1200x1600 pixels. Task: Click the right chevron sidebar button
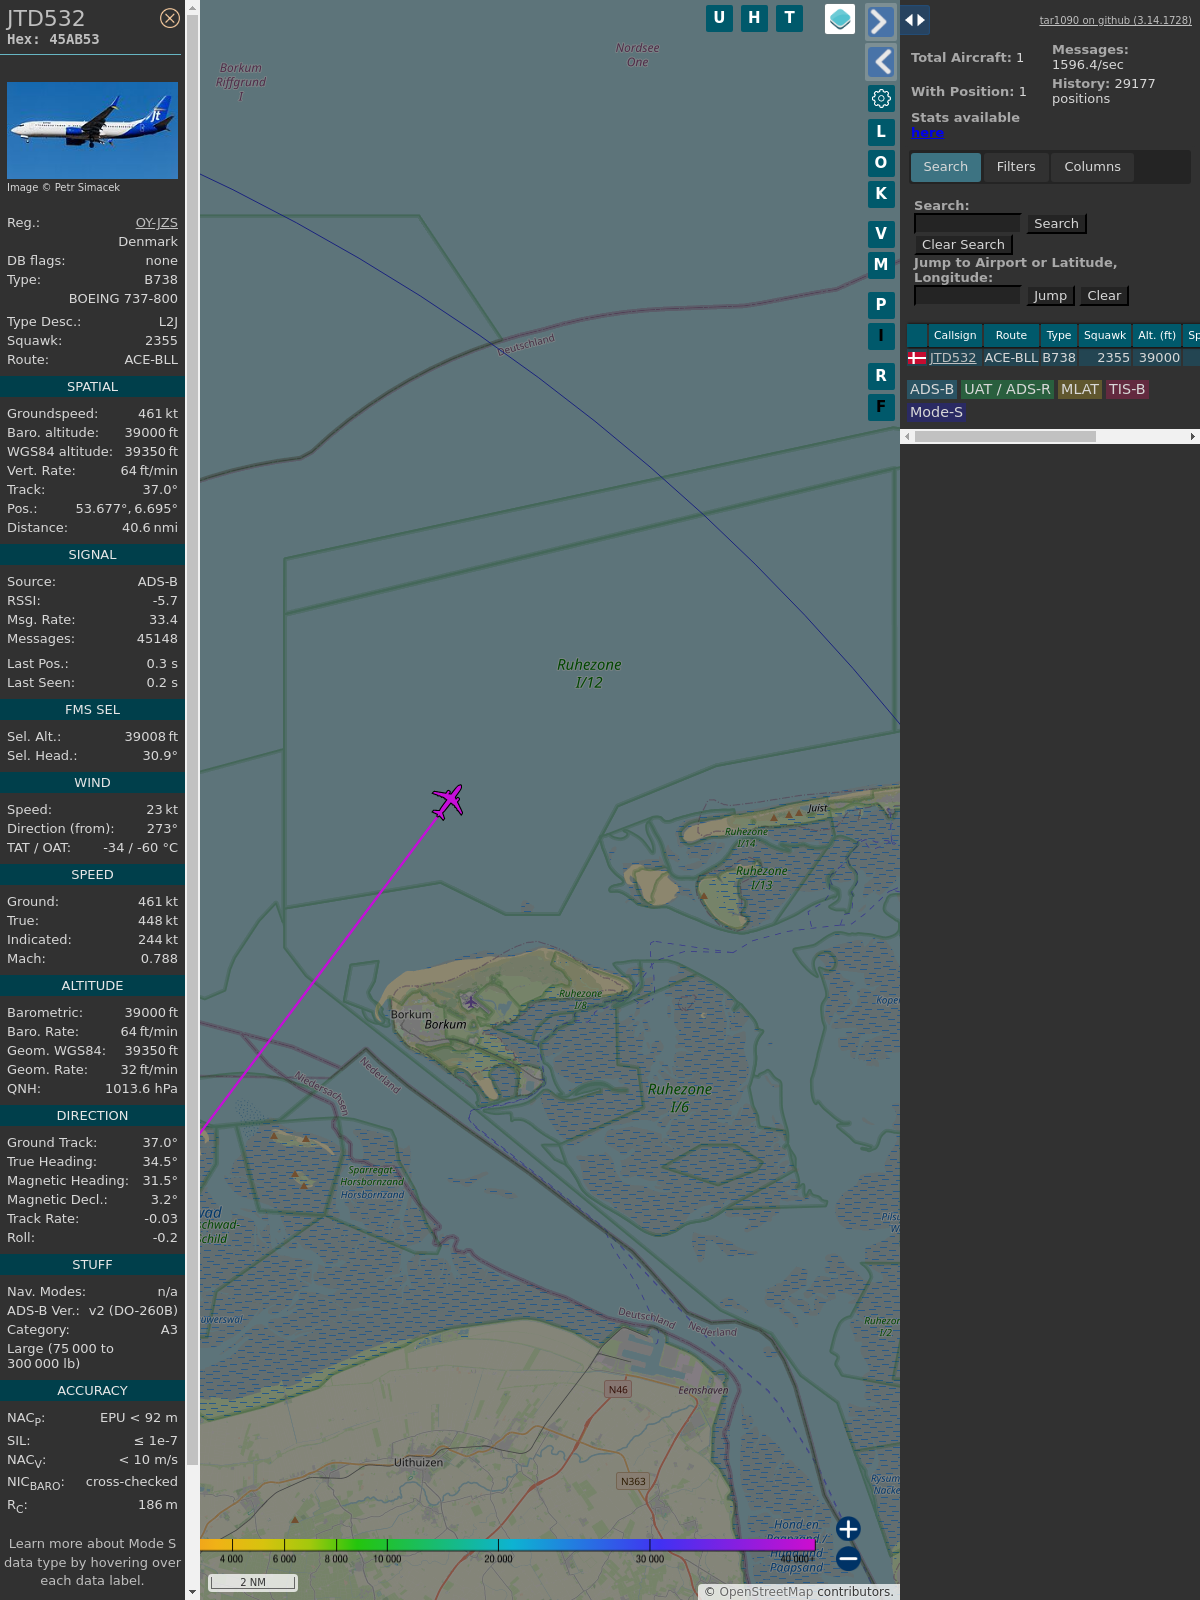[880, 21]
